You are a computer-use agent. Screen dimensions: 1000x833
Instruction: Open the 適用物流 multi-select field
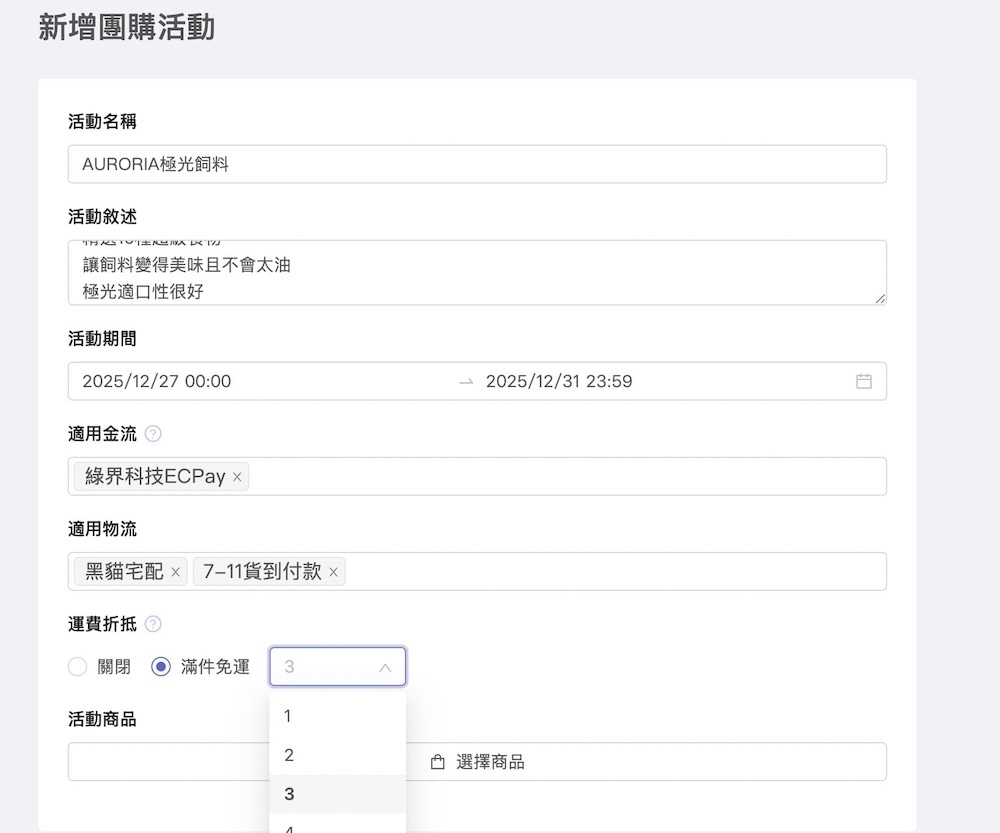coord(610,572)
